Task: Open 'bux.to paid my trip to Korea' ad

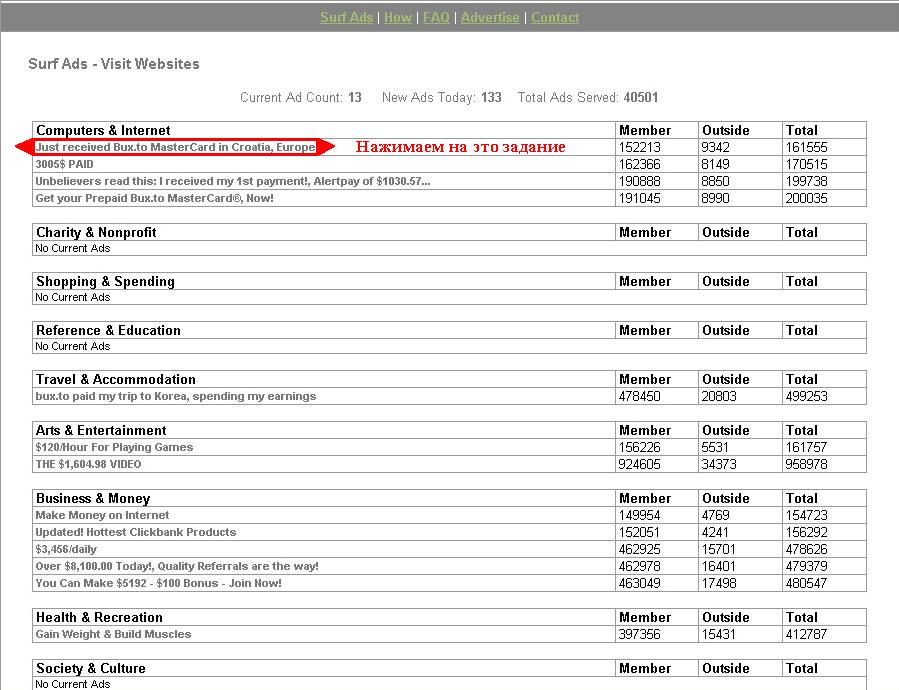Action: pos(175,396)
